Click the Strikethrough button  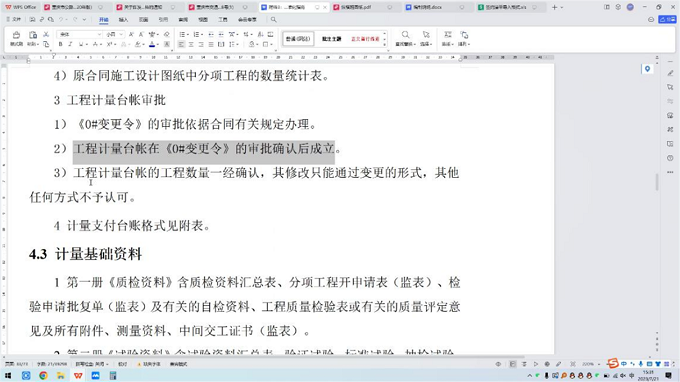tap(96, 44)
